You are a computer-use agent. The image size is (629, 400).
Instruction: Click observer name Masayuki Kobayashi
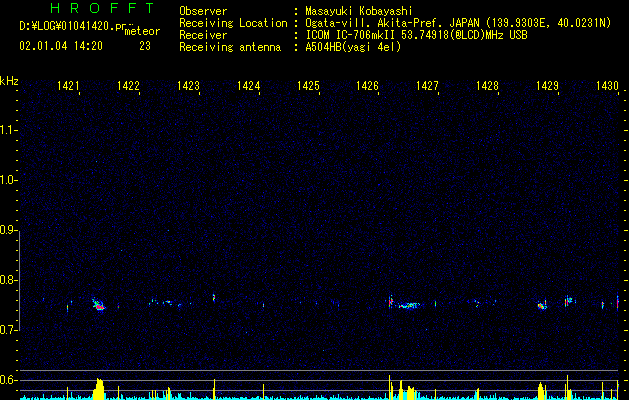(x=359, y=11)
